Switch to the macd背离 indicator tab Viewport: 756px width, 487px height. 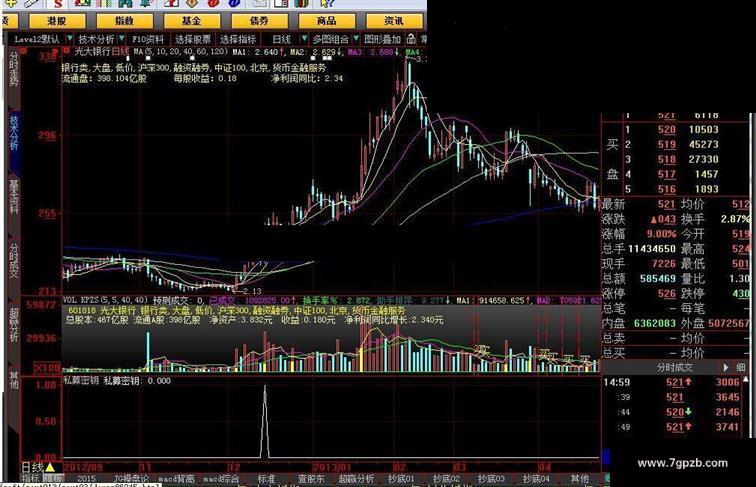176,479
